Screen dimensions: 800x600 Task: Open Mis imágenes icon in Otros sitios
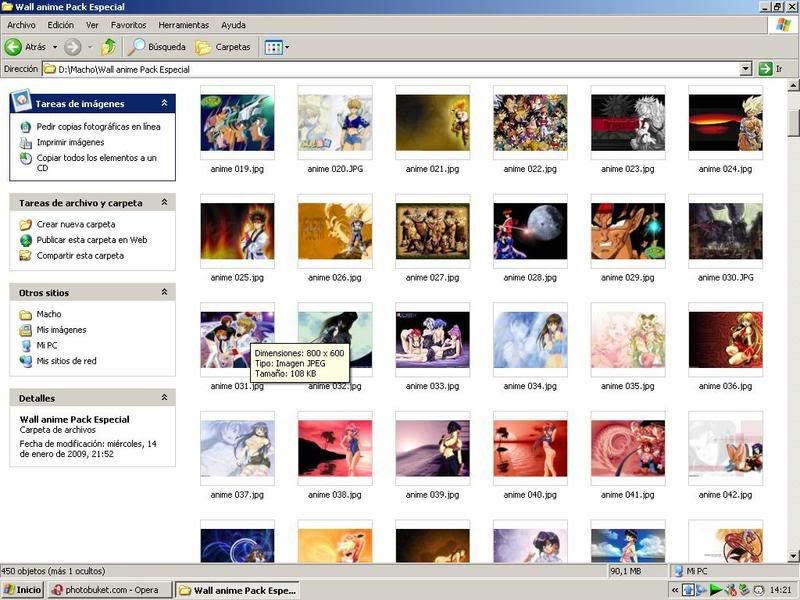(26, 330)
